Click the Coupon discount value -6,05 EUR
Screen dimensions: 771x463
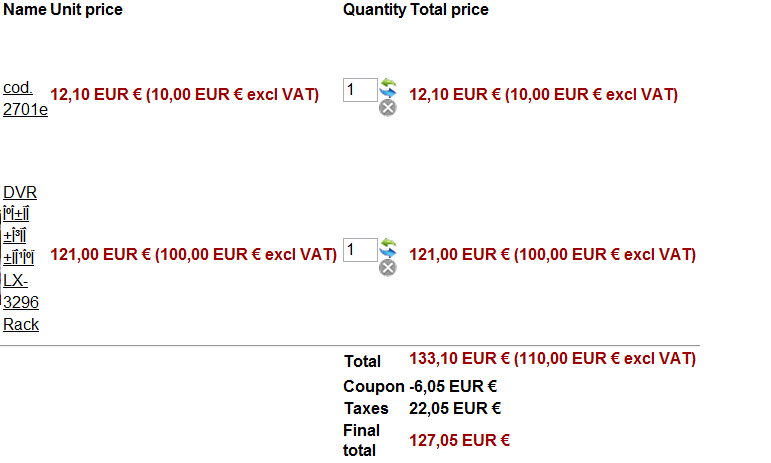(x=454, y=386)
